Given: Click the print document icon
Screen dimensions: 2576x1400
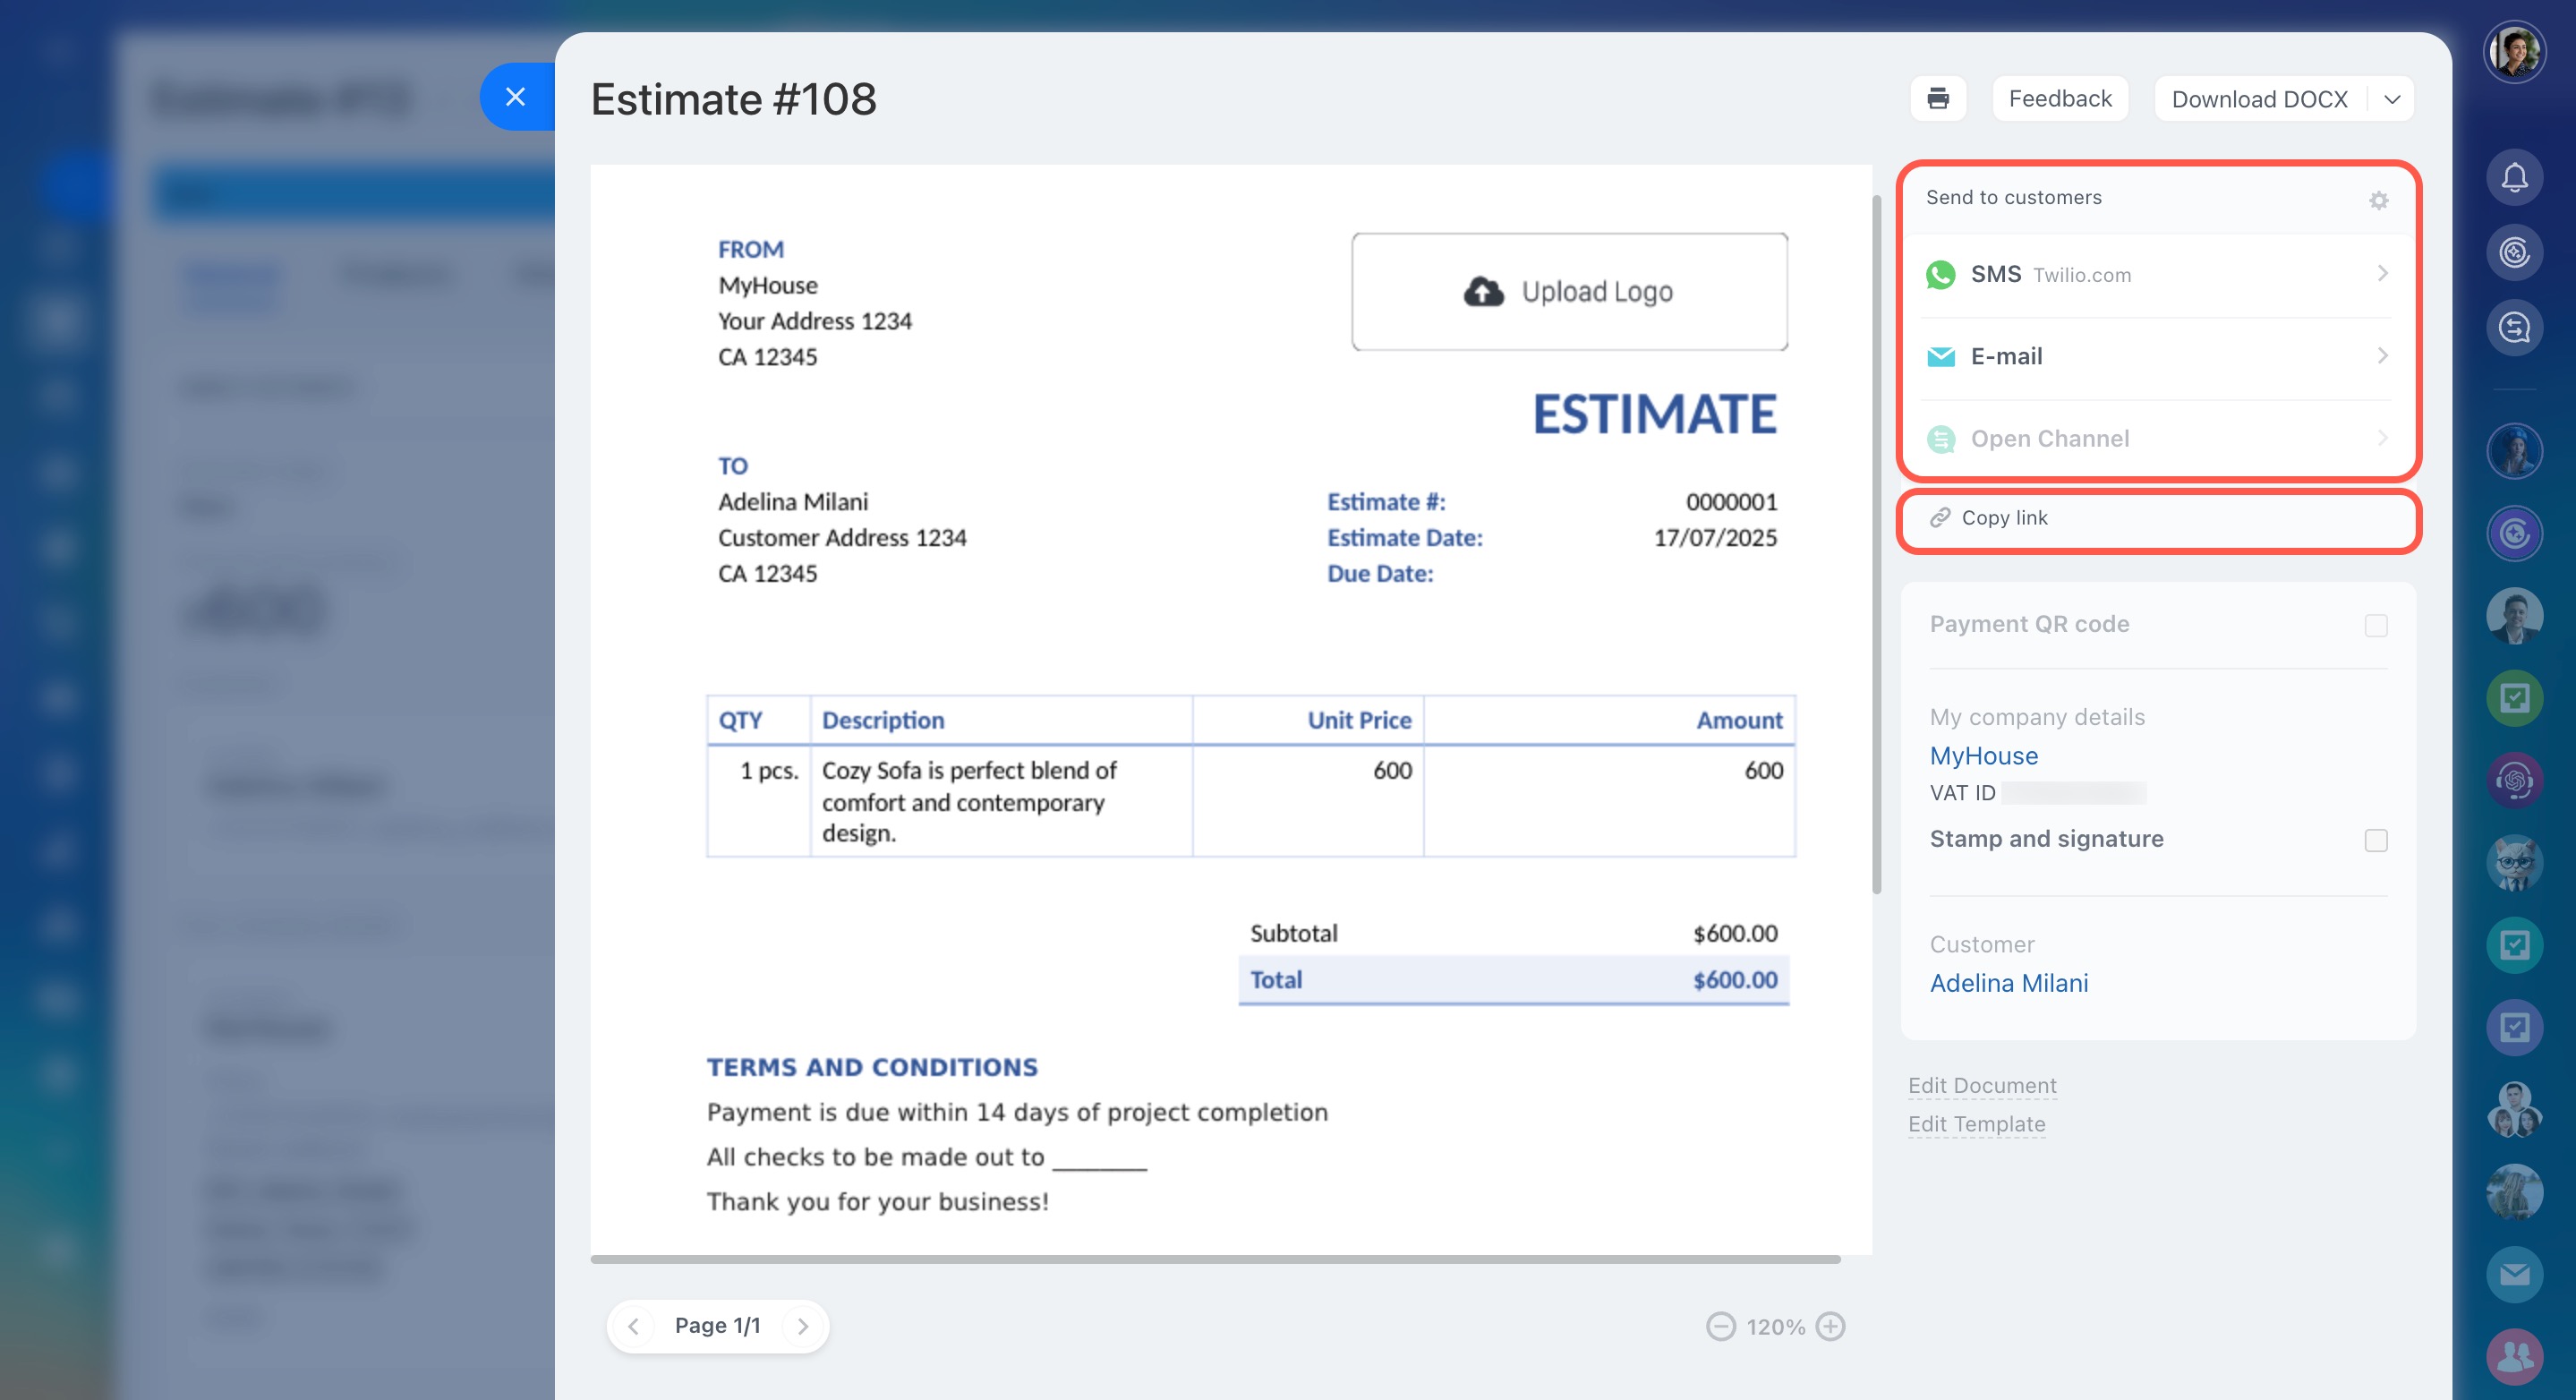Looking at the screenshot, I should click(1937, 99).
